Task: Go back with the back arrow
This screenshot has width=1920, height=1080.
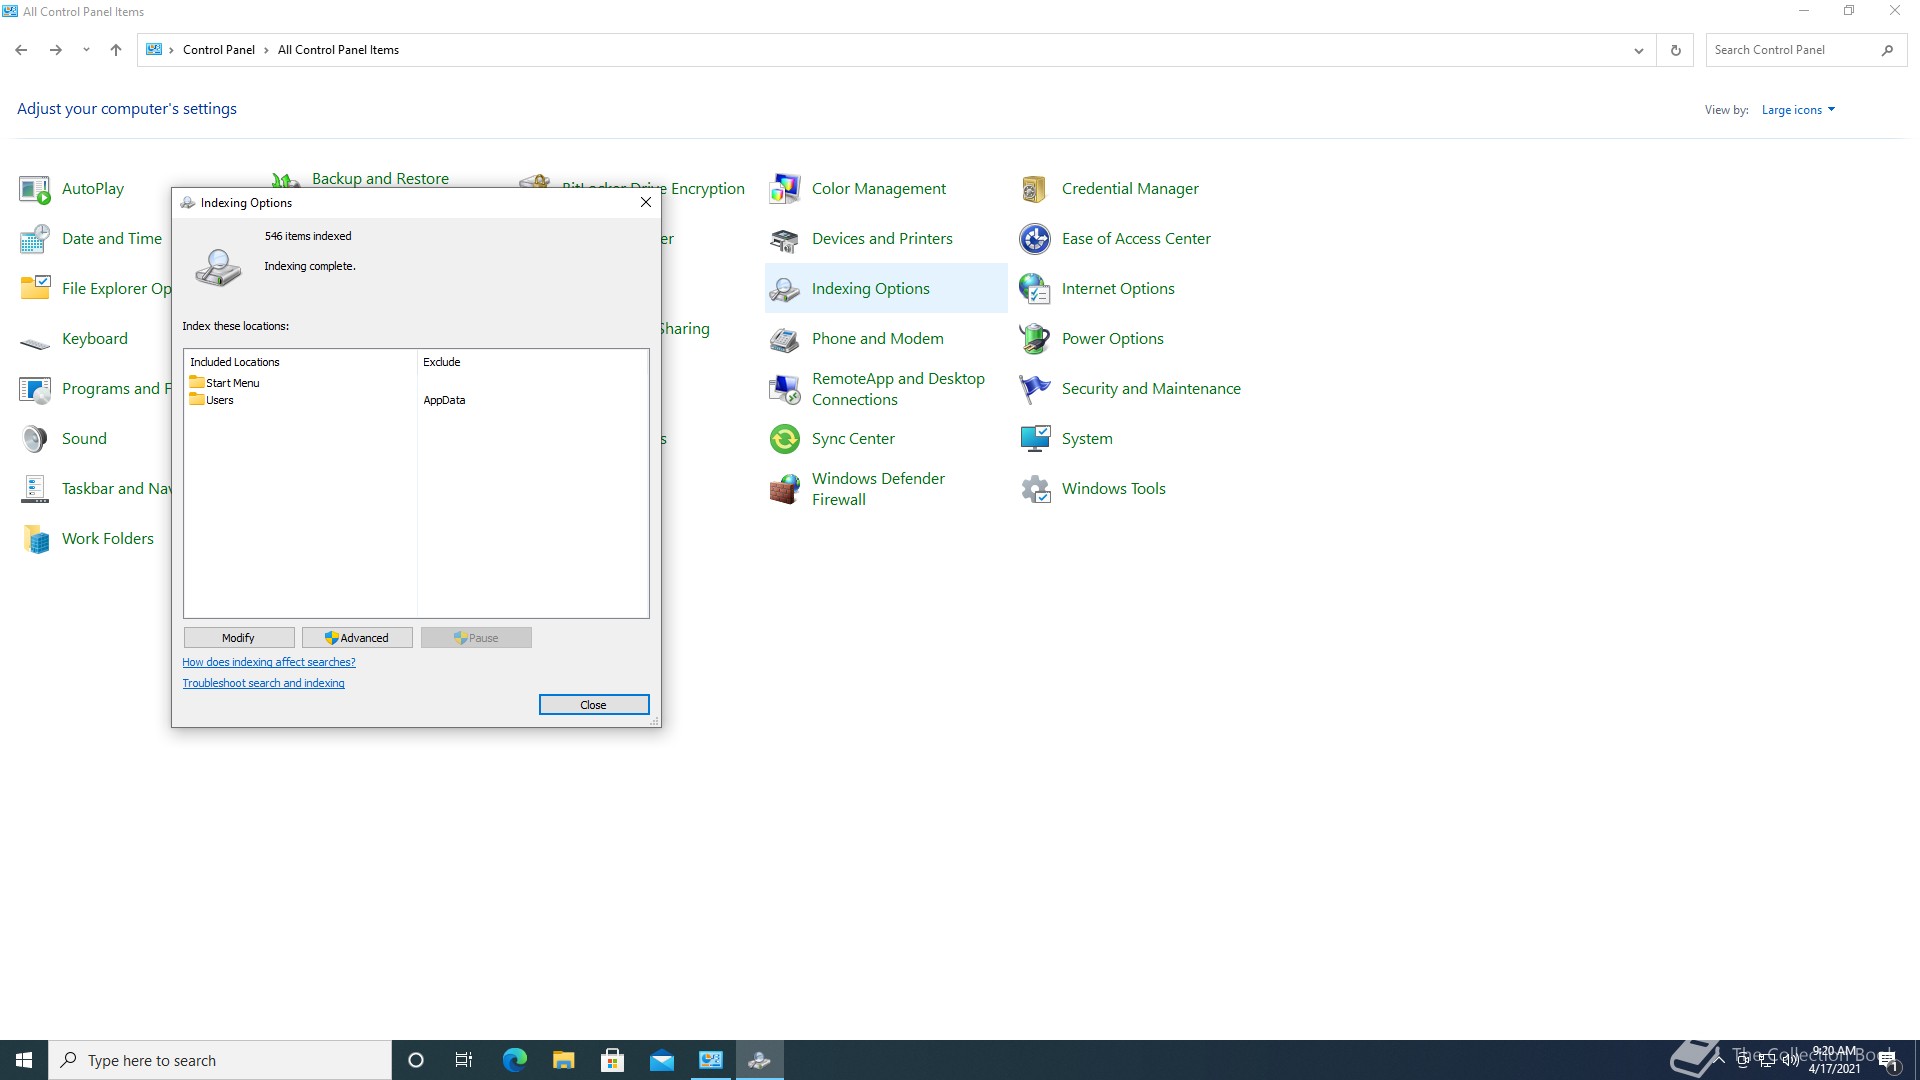Action: coord(21,50)
